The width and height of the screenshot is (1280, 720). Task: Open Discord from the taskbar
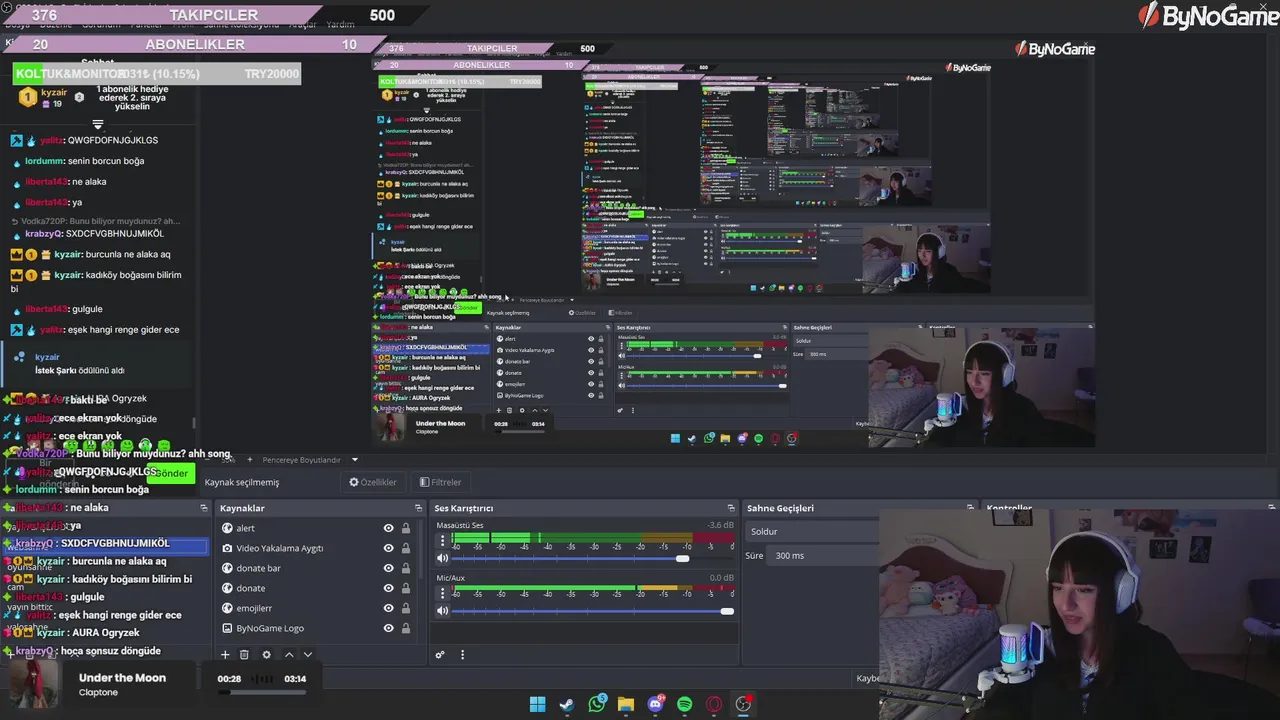[x=656, y=704]
